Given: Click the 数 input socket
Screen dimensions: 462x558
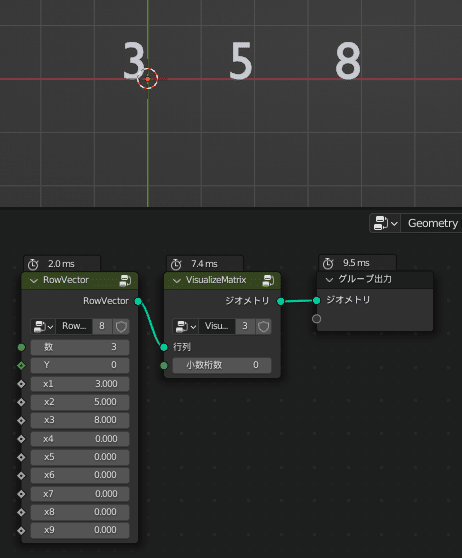Looking at the screenshot, I should [21, 347].
